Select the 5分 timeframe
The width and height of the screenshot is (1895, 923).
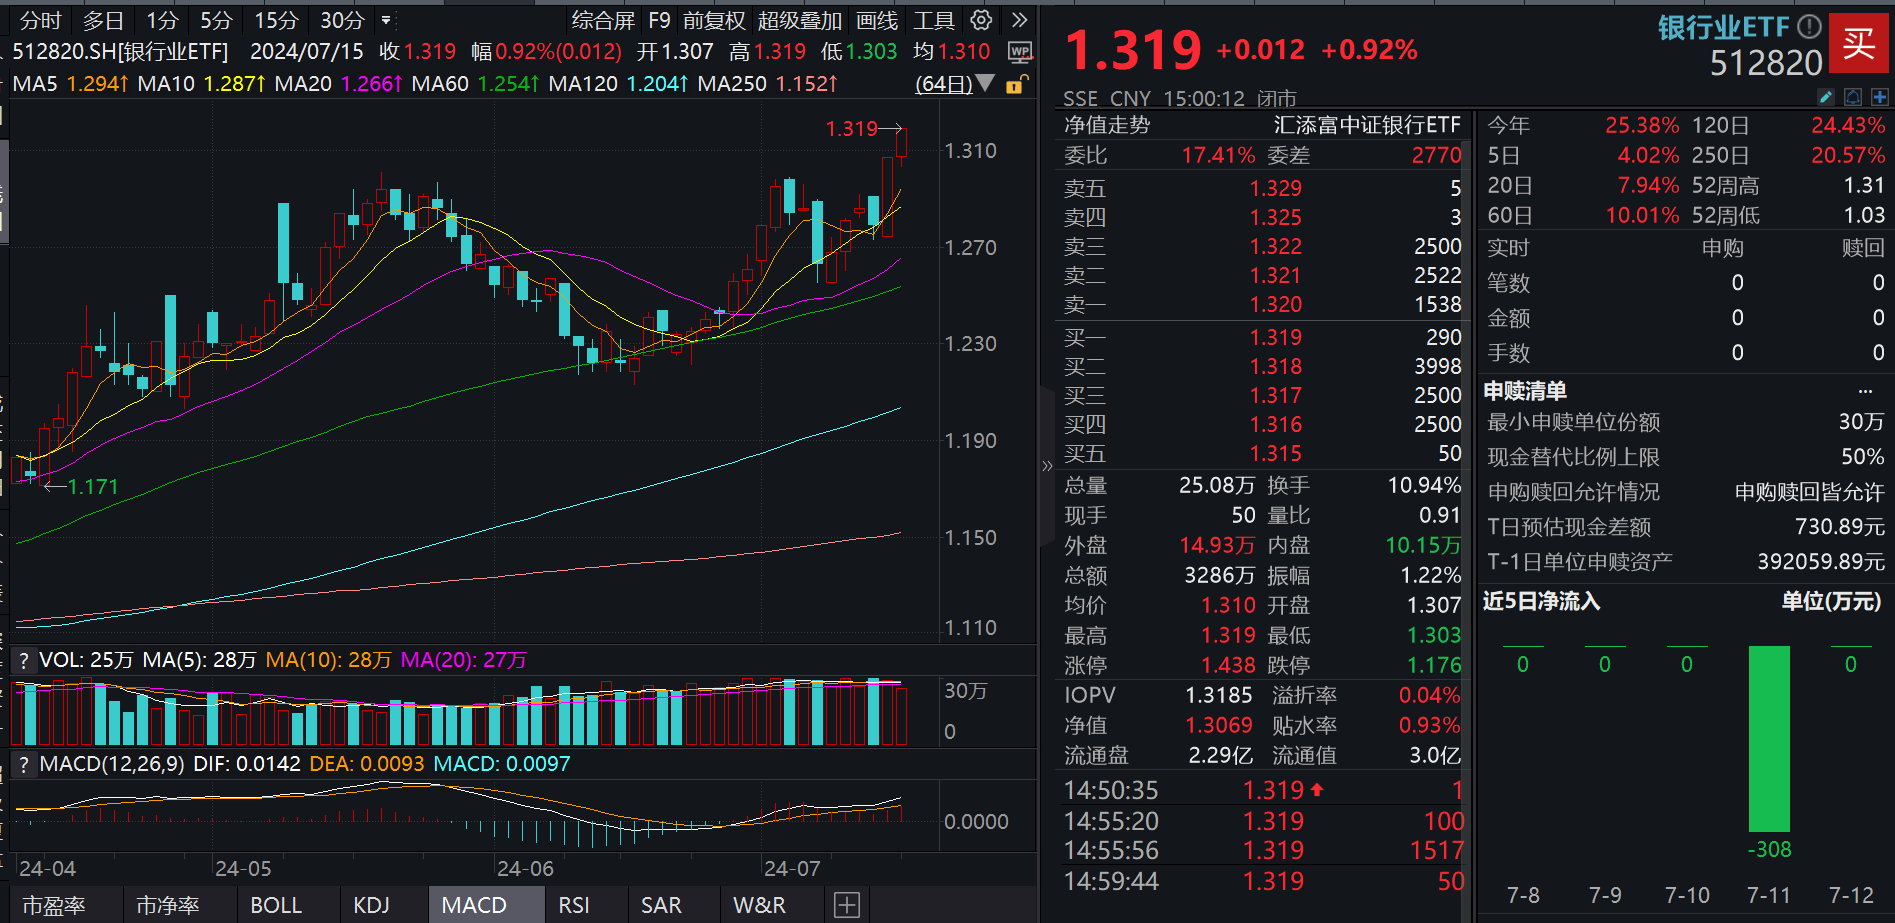click(x=216, y=20)
